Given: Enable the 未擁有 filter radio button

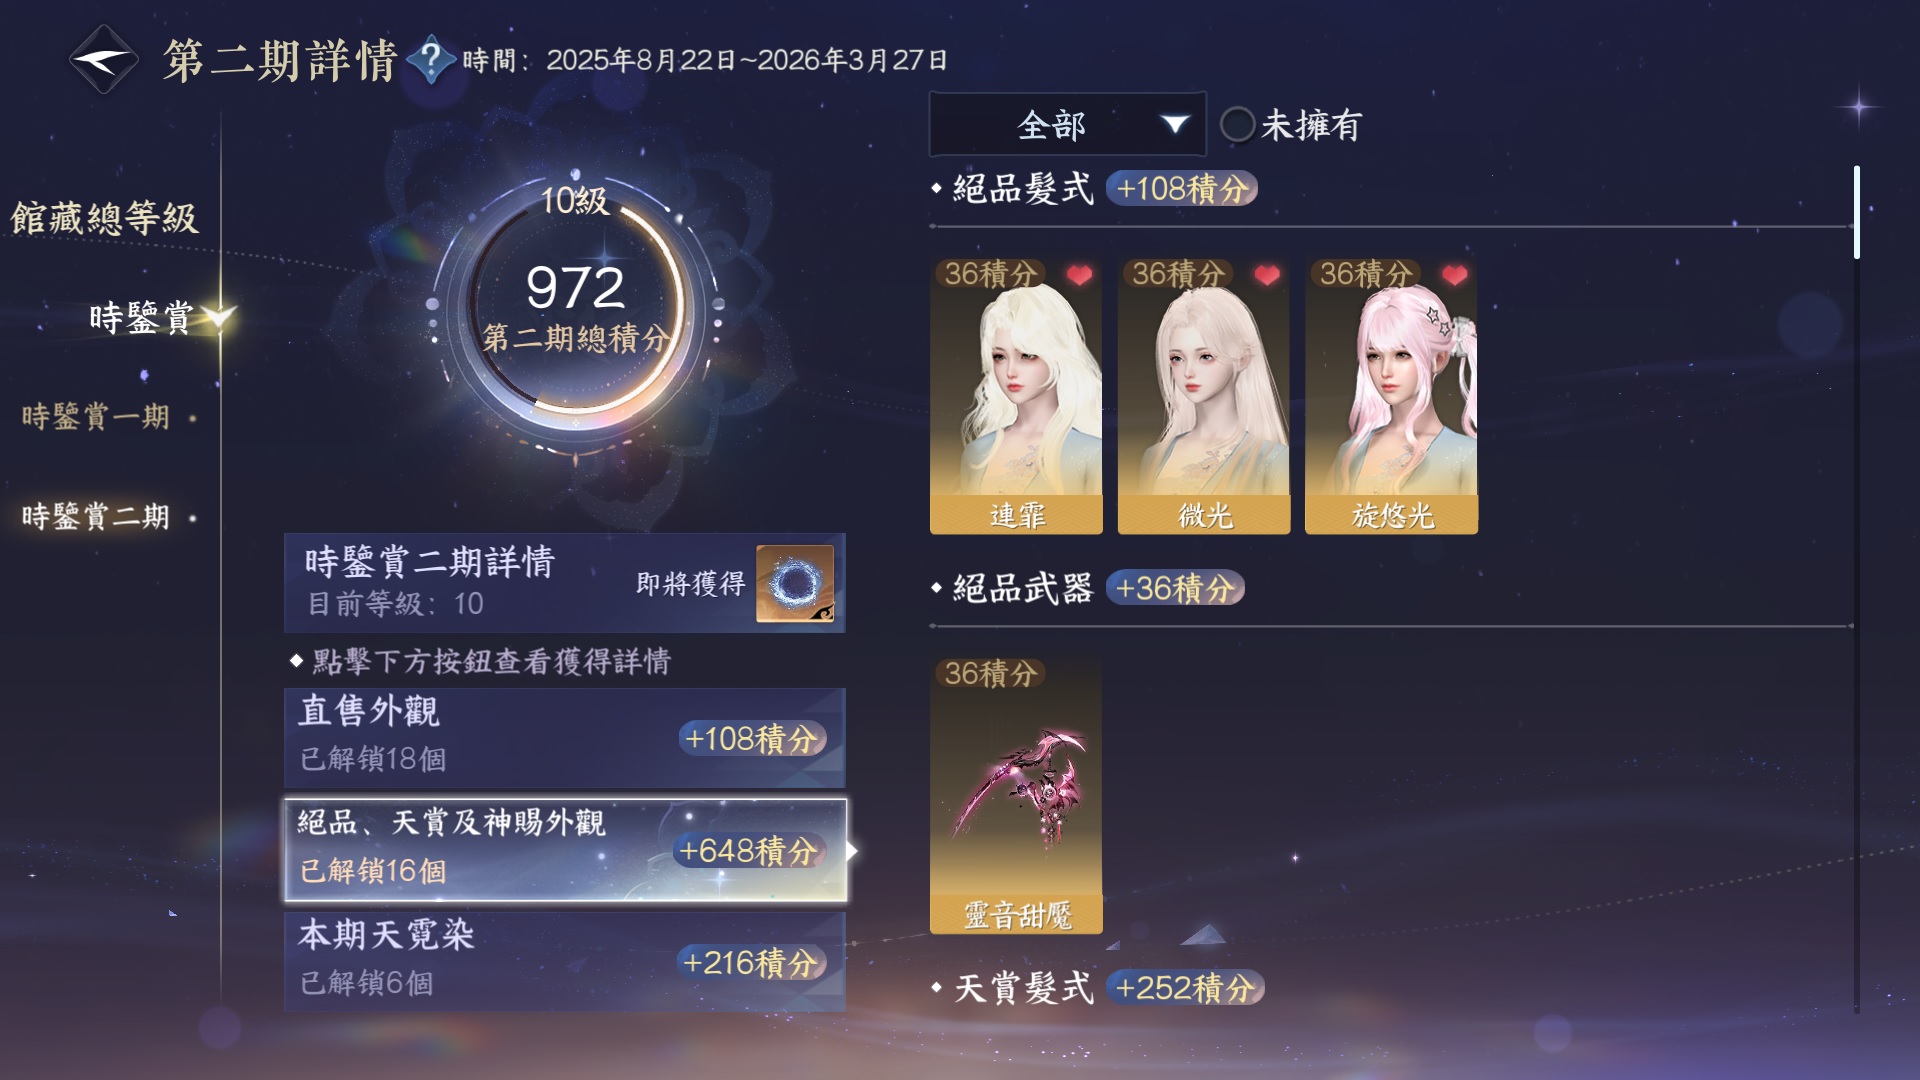Looking at the screenshot, I should 1237,125.
